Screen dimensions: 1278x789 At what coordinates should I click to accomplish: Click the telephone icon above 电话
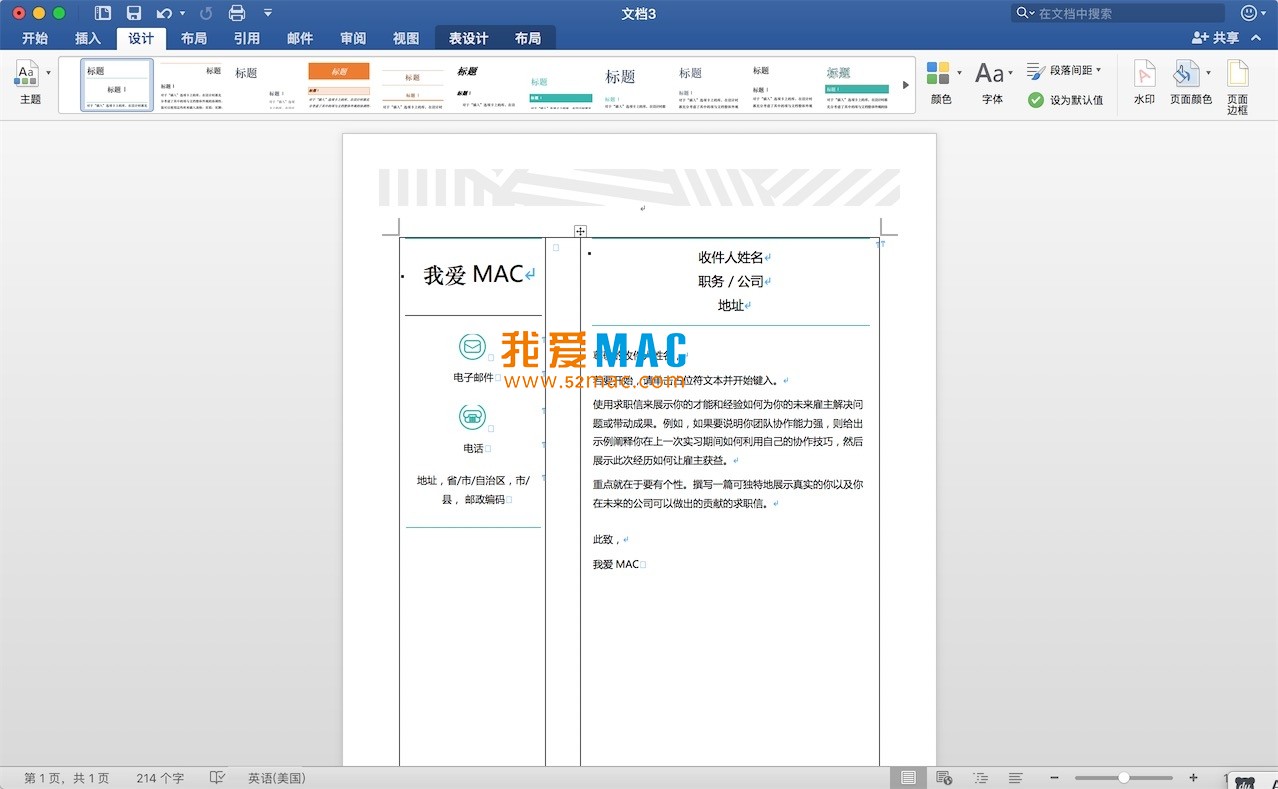point(472,417)
